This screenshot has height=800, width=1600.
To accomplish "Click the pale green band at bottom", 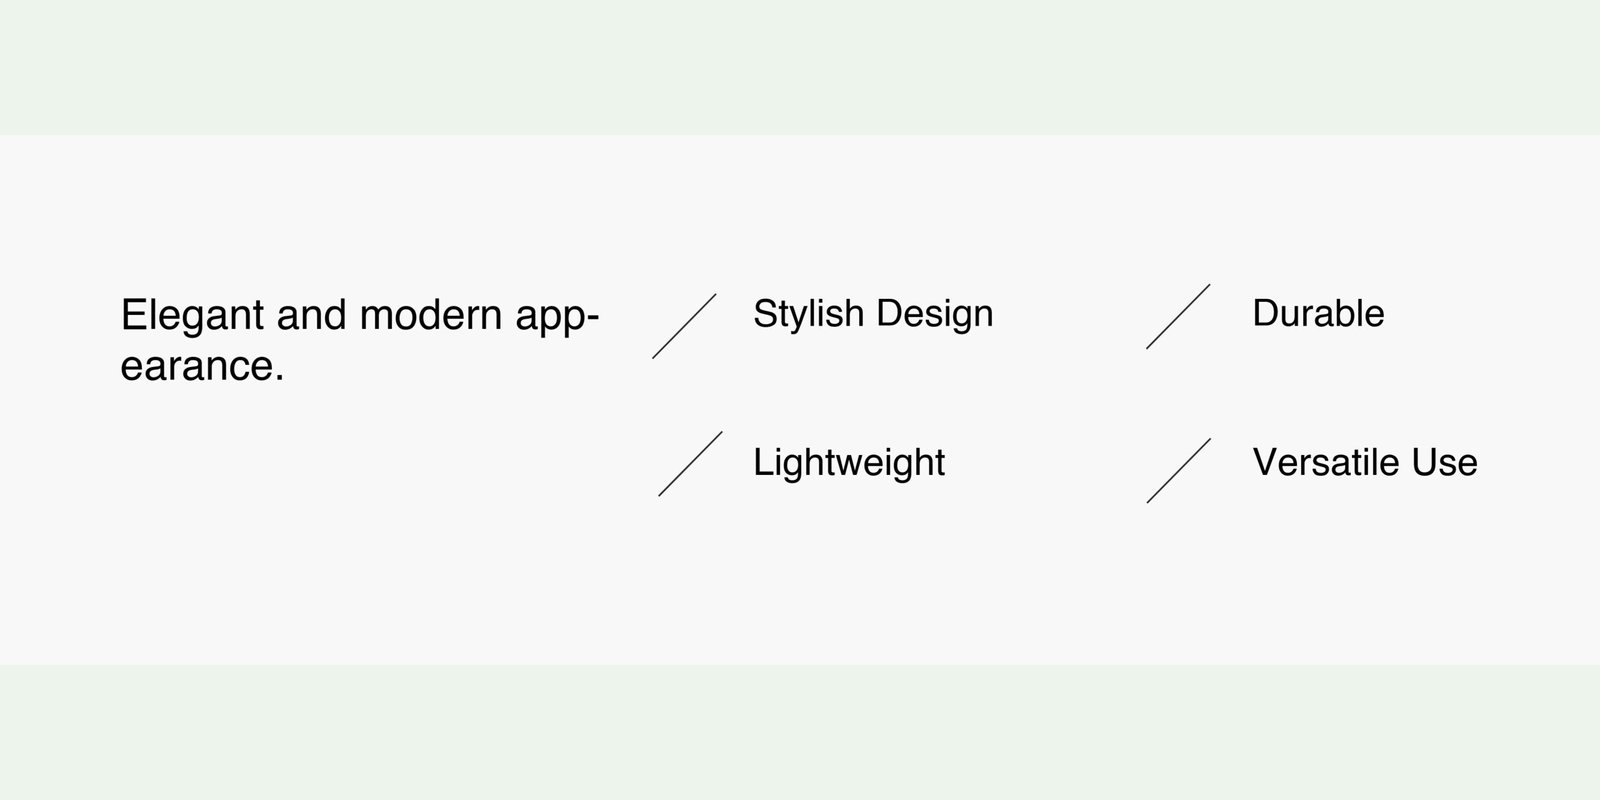I will point(800,732).
